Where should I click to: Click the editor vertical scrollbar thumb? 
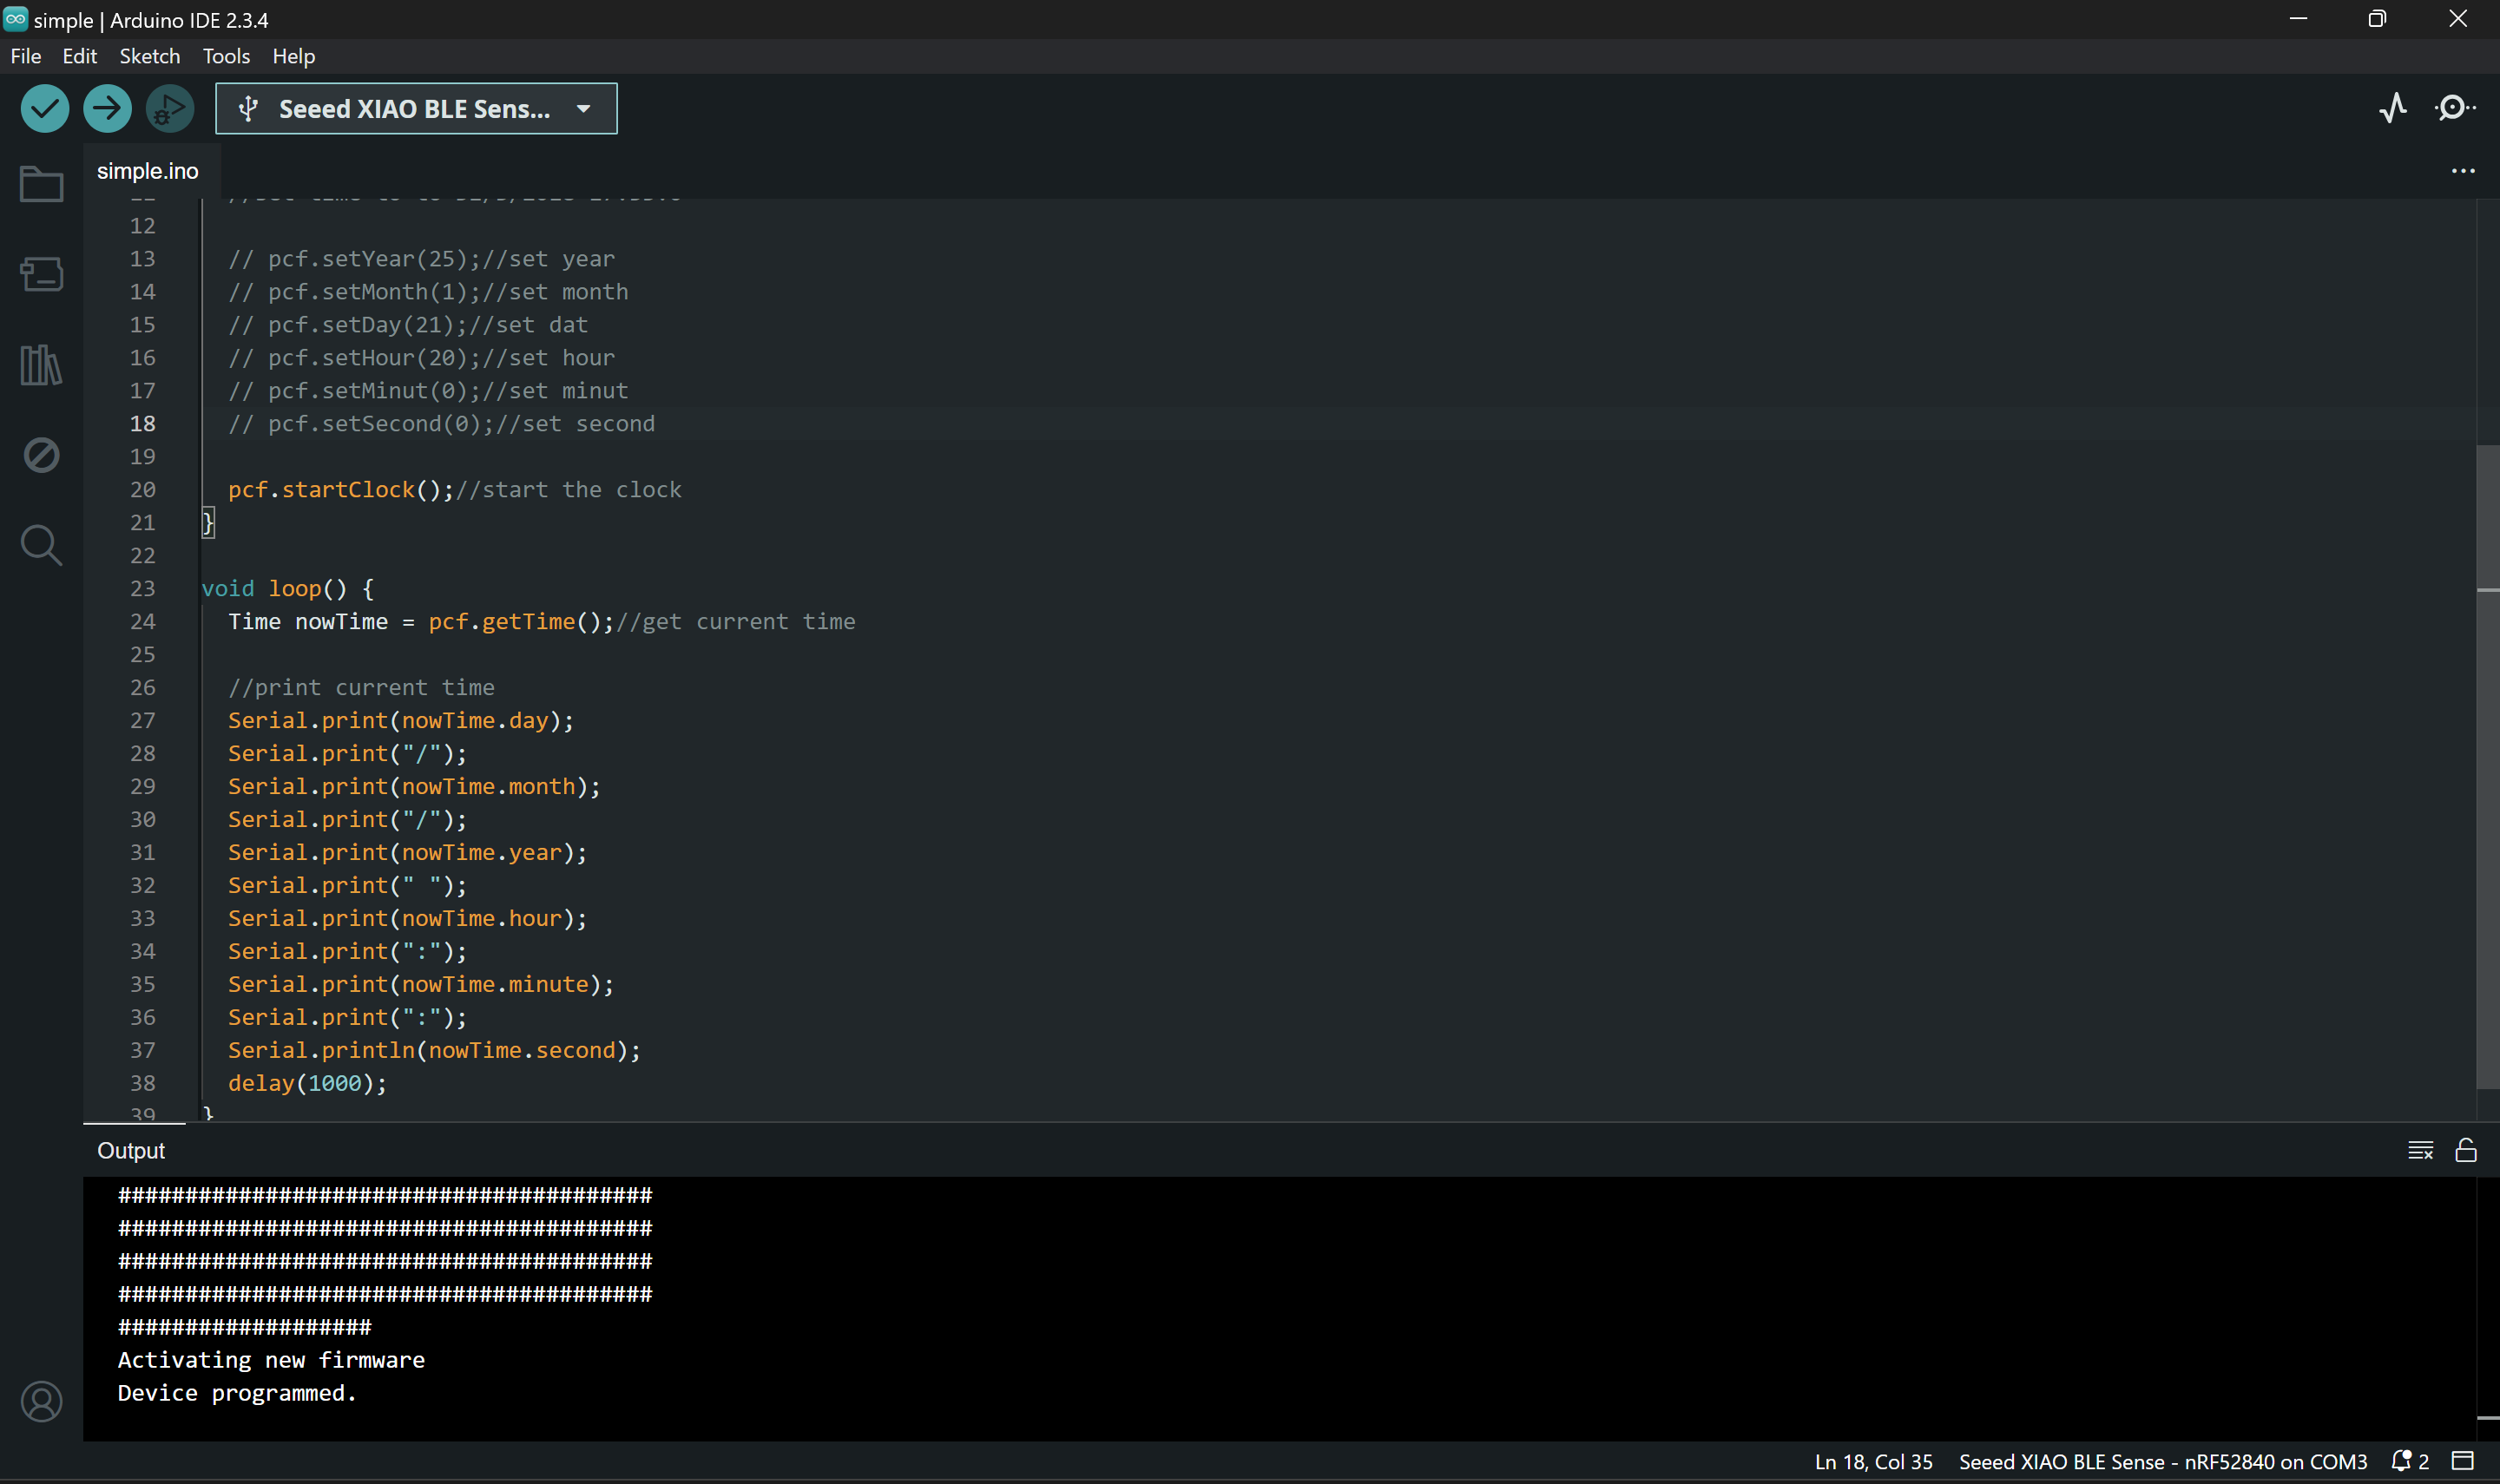[2487, 767]
